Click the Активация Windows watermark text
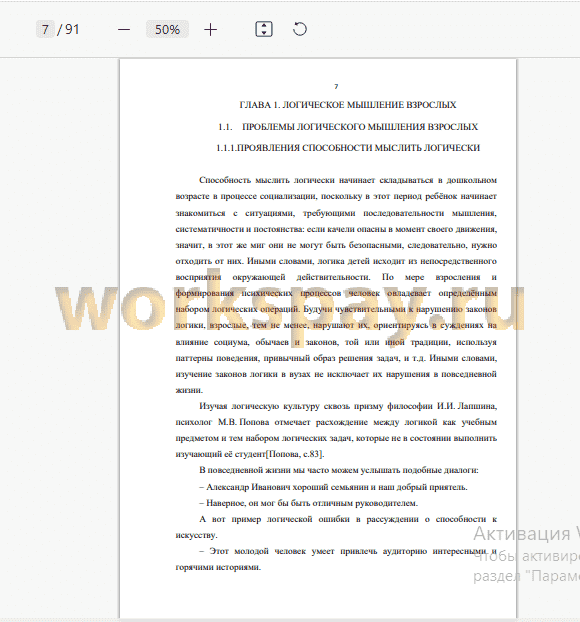 pos(526,534)
